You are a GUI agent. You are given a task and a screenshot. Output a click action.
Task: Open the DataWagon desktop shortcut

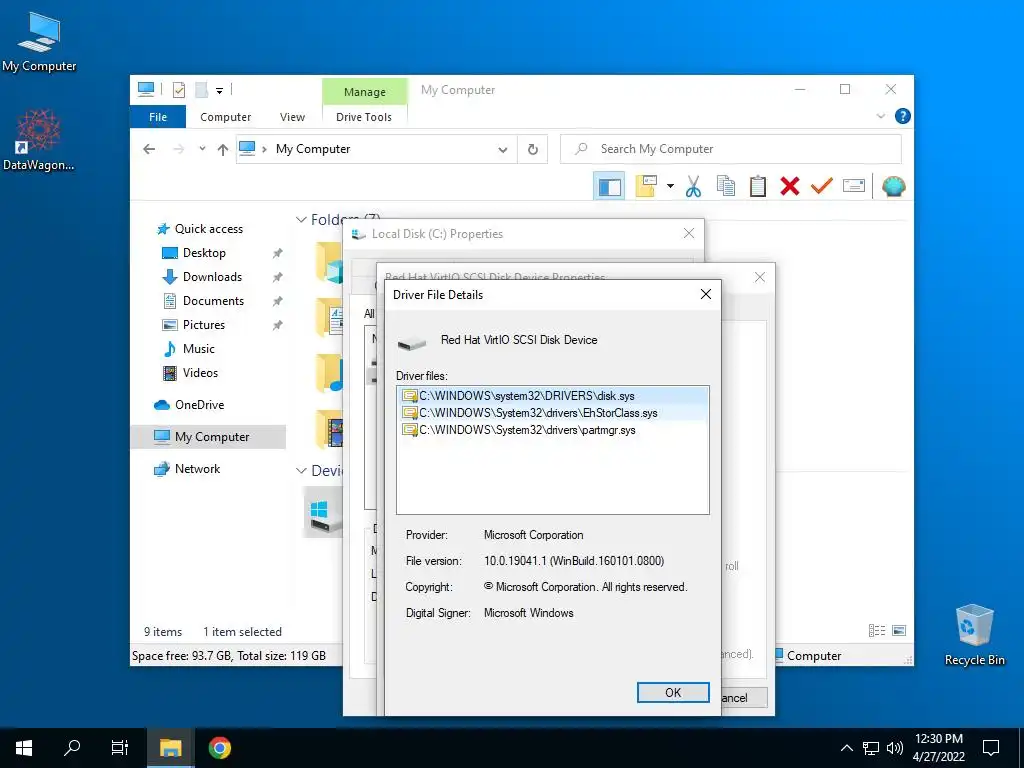click(39, 140)
